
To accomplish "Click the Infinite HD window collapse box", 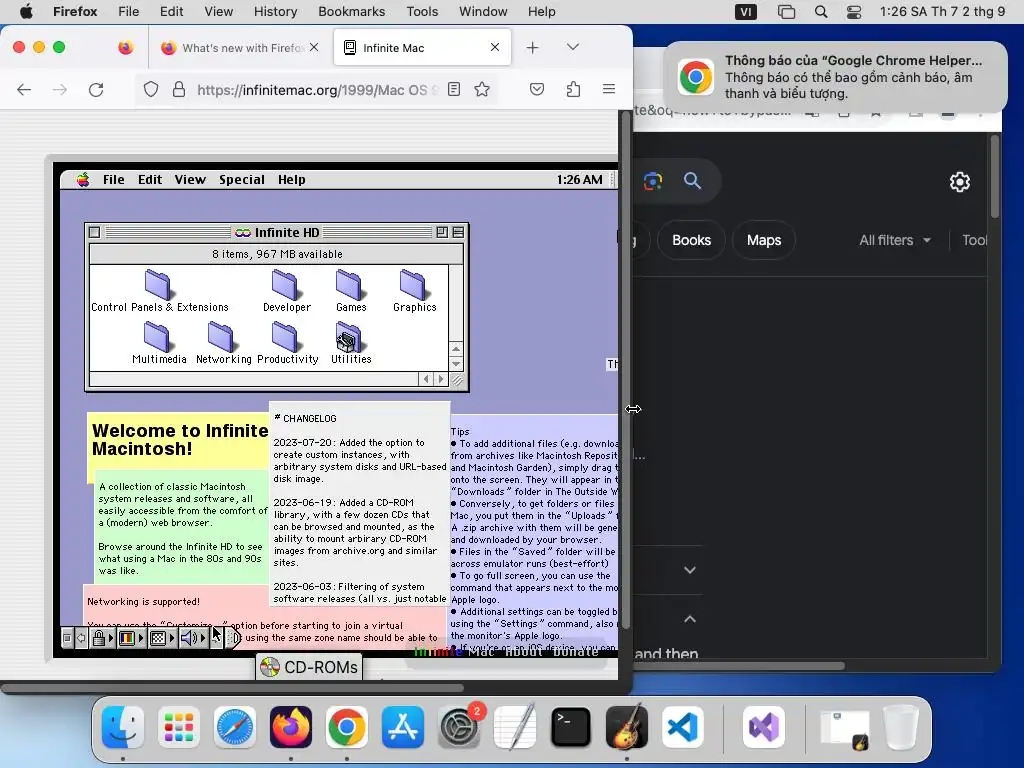I will pos(458,232).
